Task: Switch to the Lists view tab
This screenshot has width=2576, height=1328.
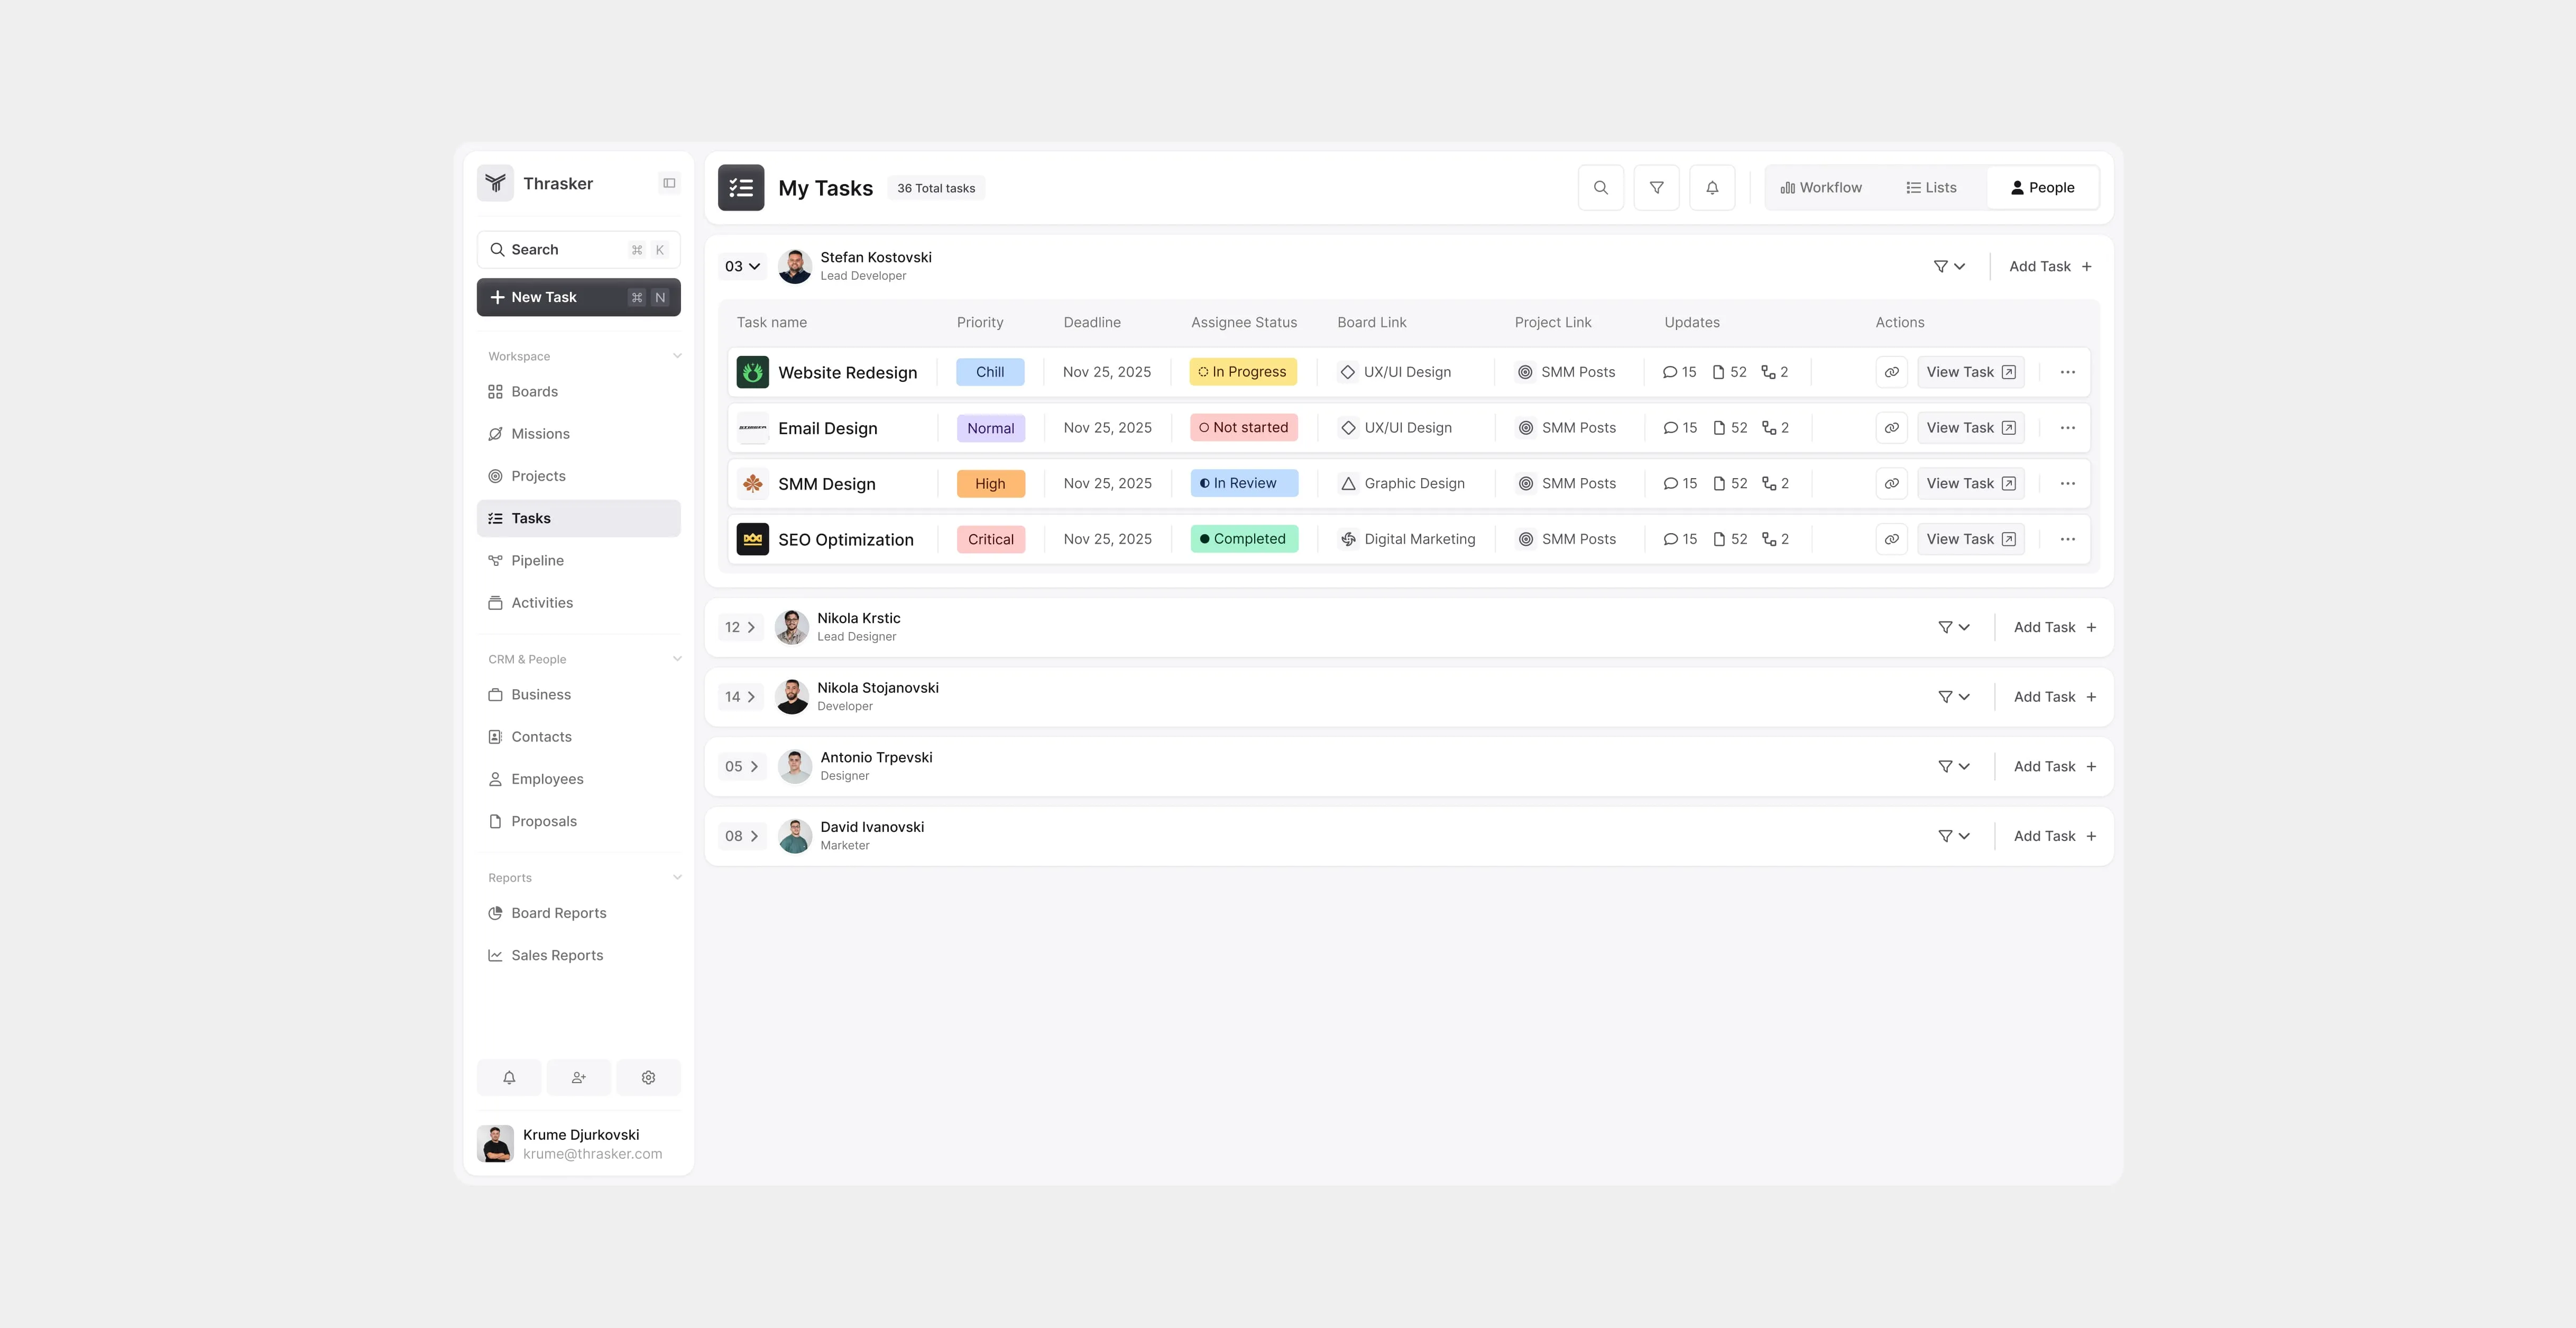Action: coord(1931,188)
